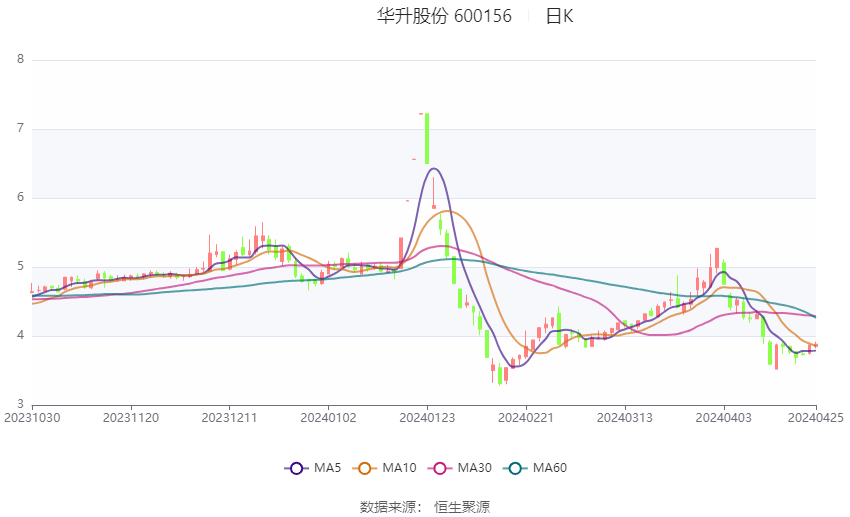Click y-axis value label 4

click(21, 335)
